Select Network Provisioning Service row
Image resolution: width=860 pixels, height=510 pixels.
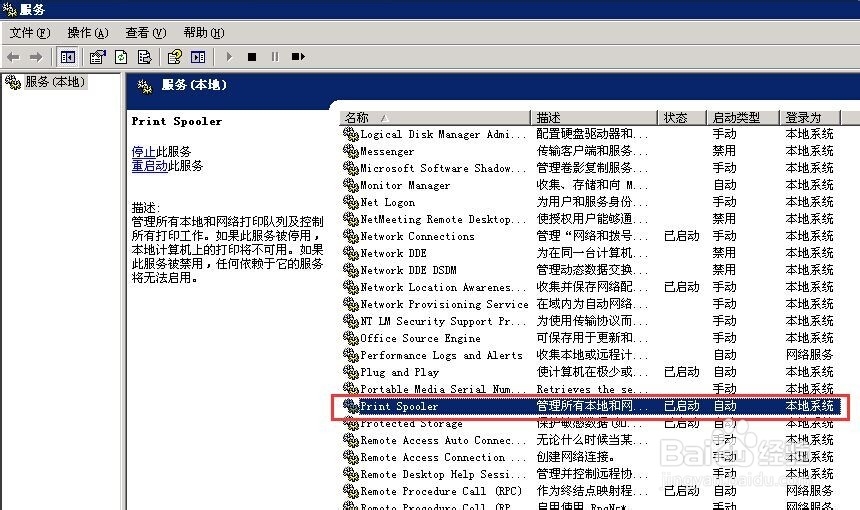[444, 304]
